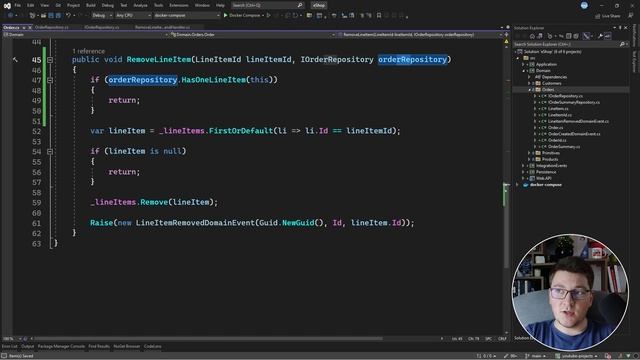Click the Solution Explorer Collapse All icon
Viewport: 640px width, 360px height.
(x=569, y=36)
